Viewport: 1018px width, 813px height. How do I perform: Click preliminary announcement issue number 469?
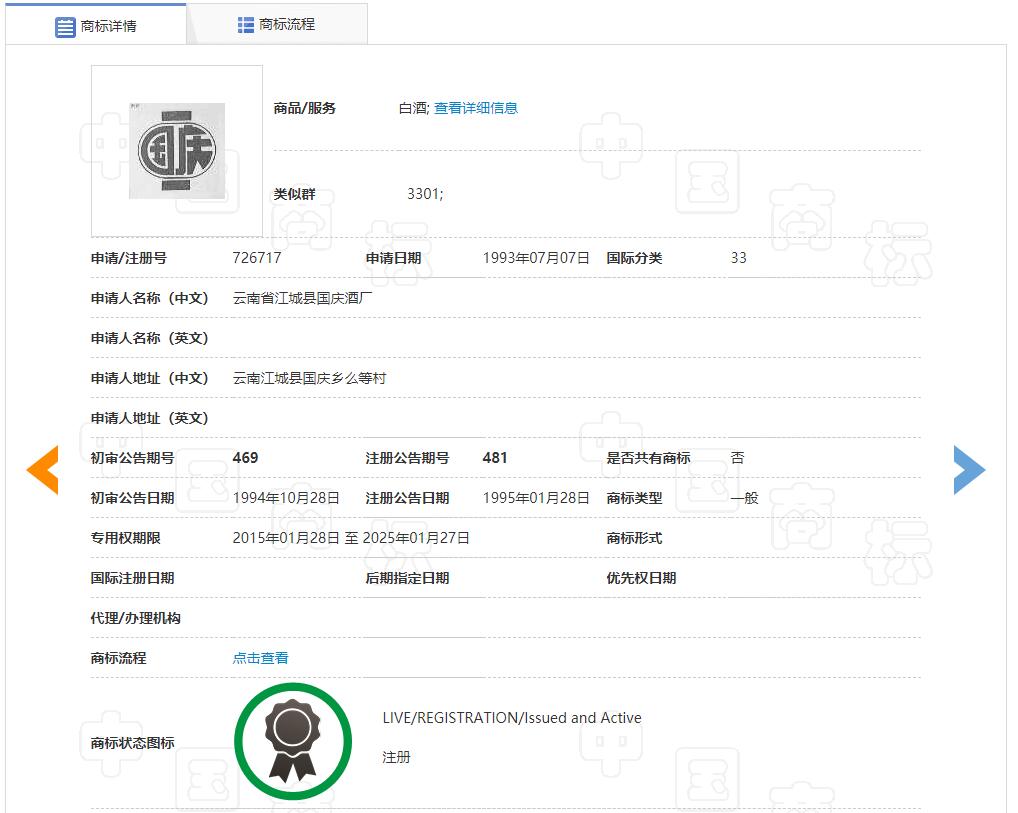point(245,458)
